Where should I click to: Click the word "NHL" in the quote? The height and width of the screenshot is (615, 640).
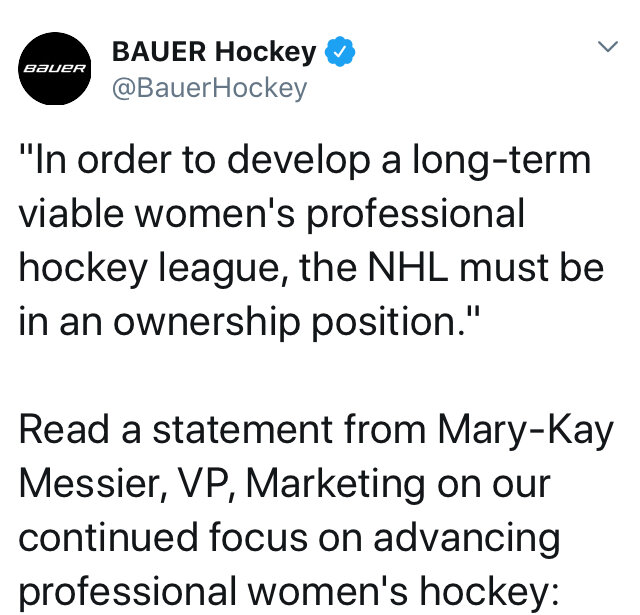tap(407, 267)
